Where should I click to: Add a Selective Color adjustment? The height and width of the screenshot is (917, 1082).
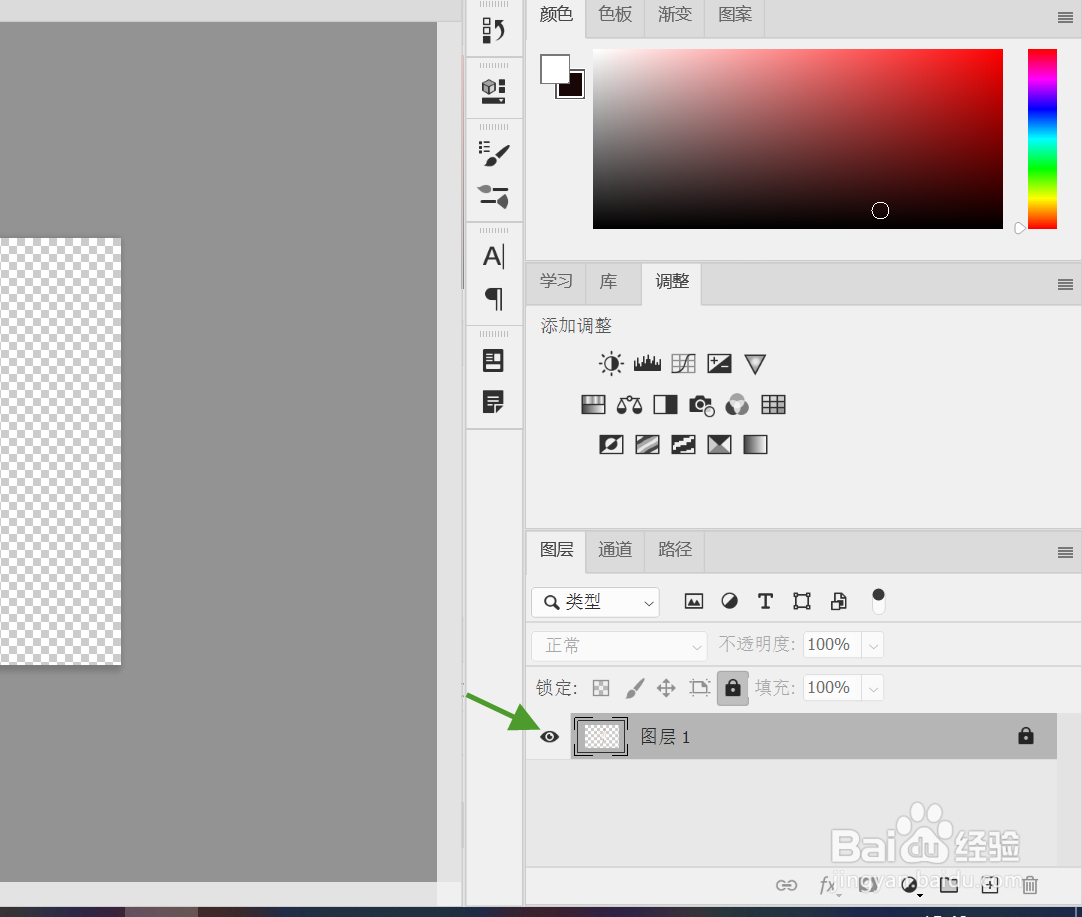pos(719,444)
